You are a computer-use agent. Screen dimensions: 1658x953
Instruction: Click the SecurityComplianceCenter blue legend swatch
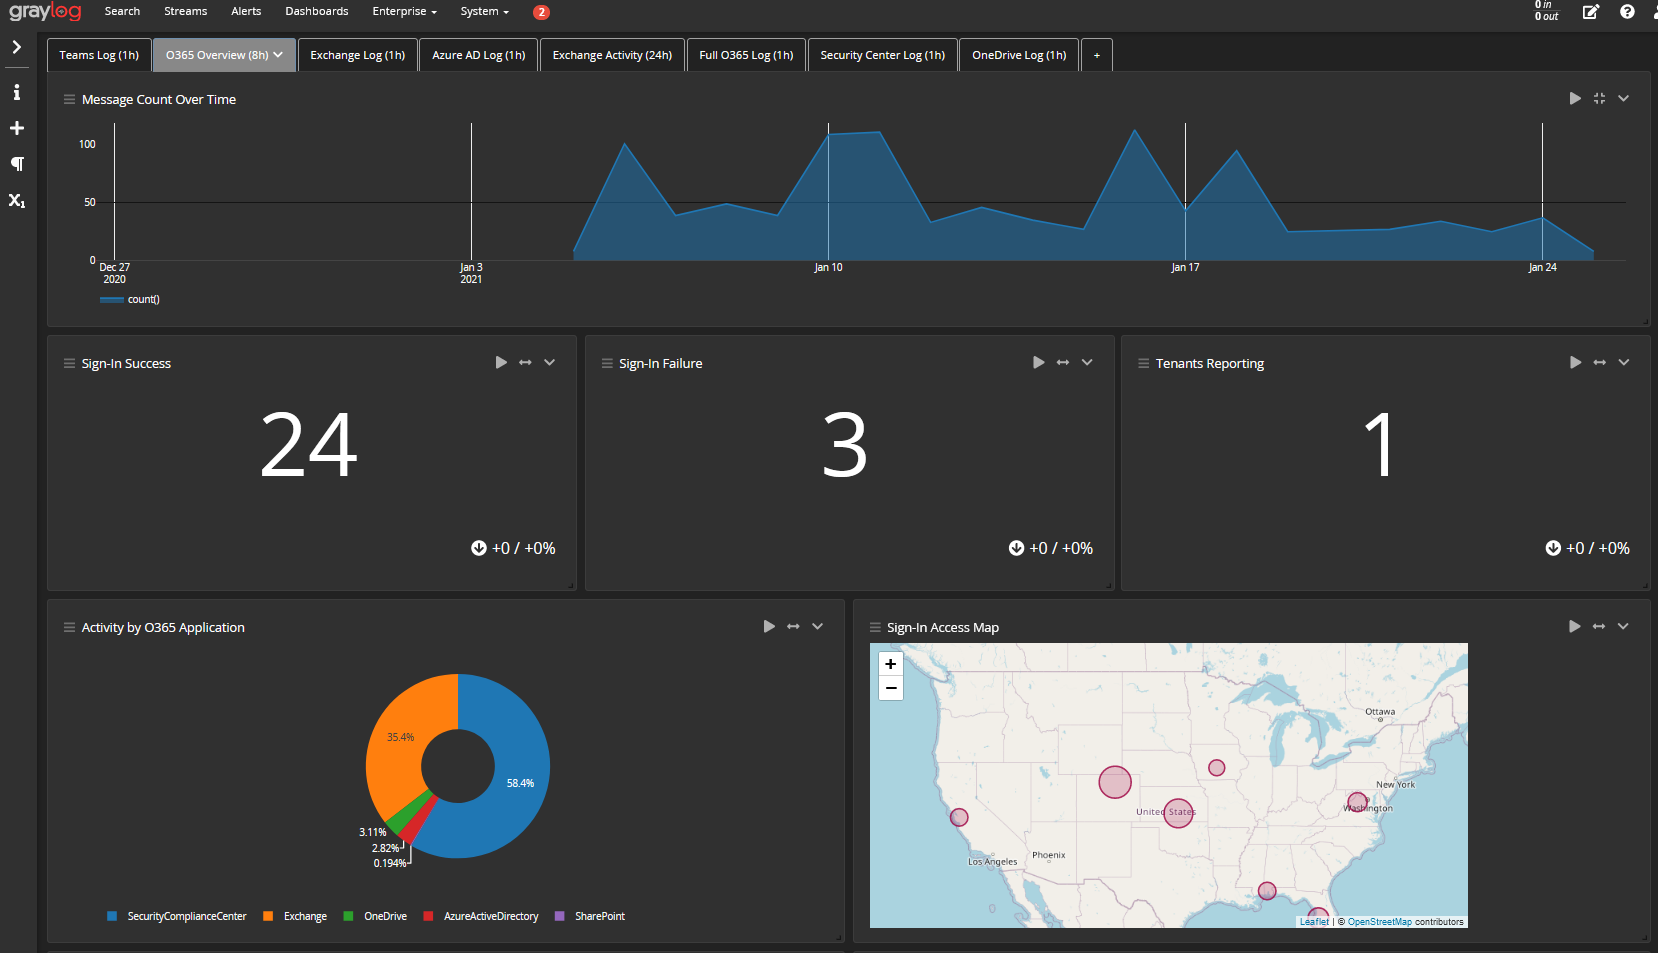coord(112,916)
